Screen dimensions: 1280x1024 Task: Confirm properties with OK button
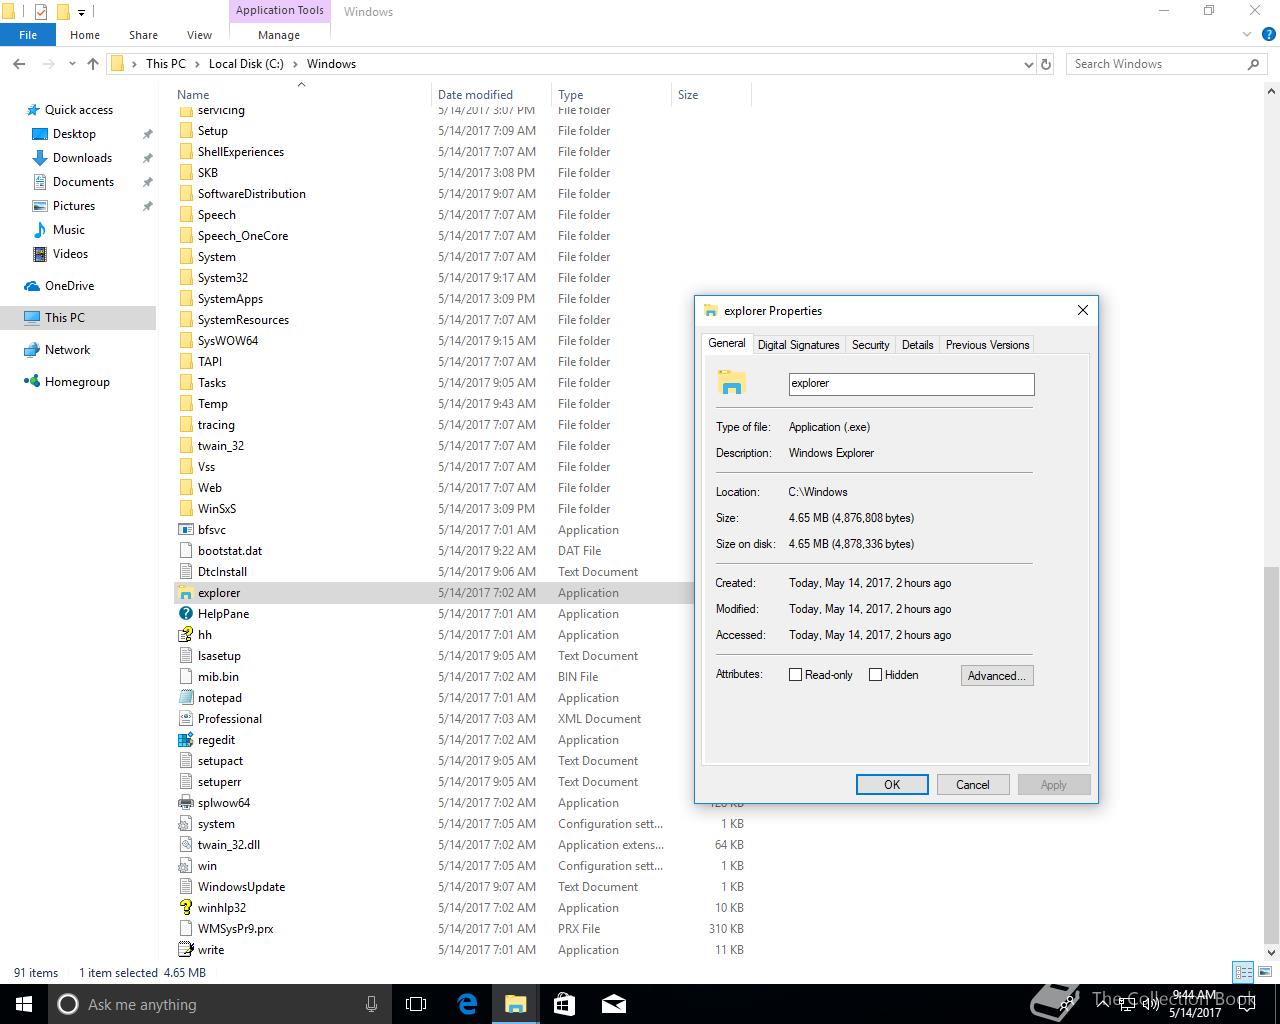892,785
